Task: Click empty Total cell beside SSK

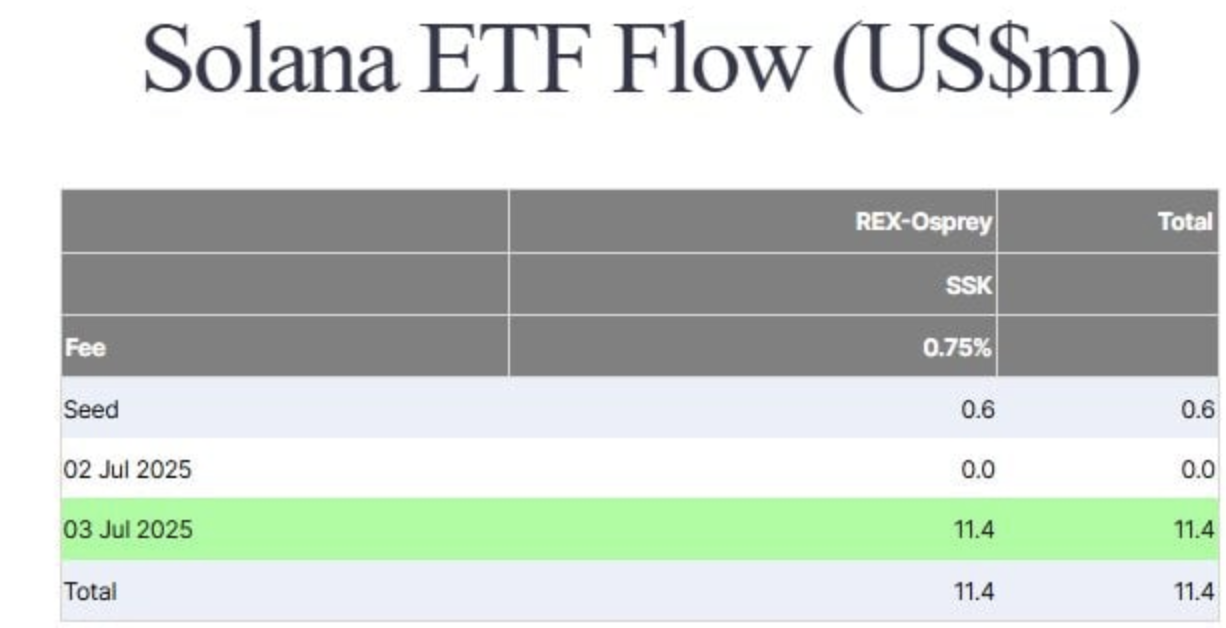Action: [1108, 284]
